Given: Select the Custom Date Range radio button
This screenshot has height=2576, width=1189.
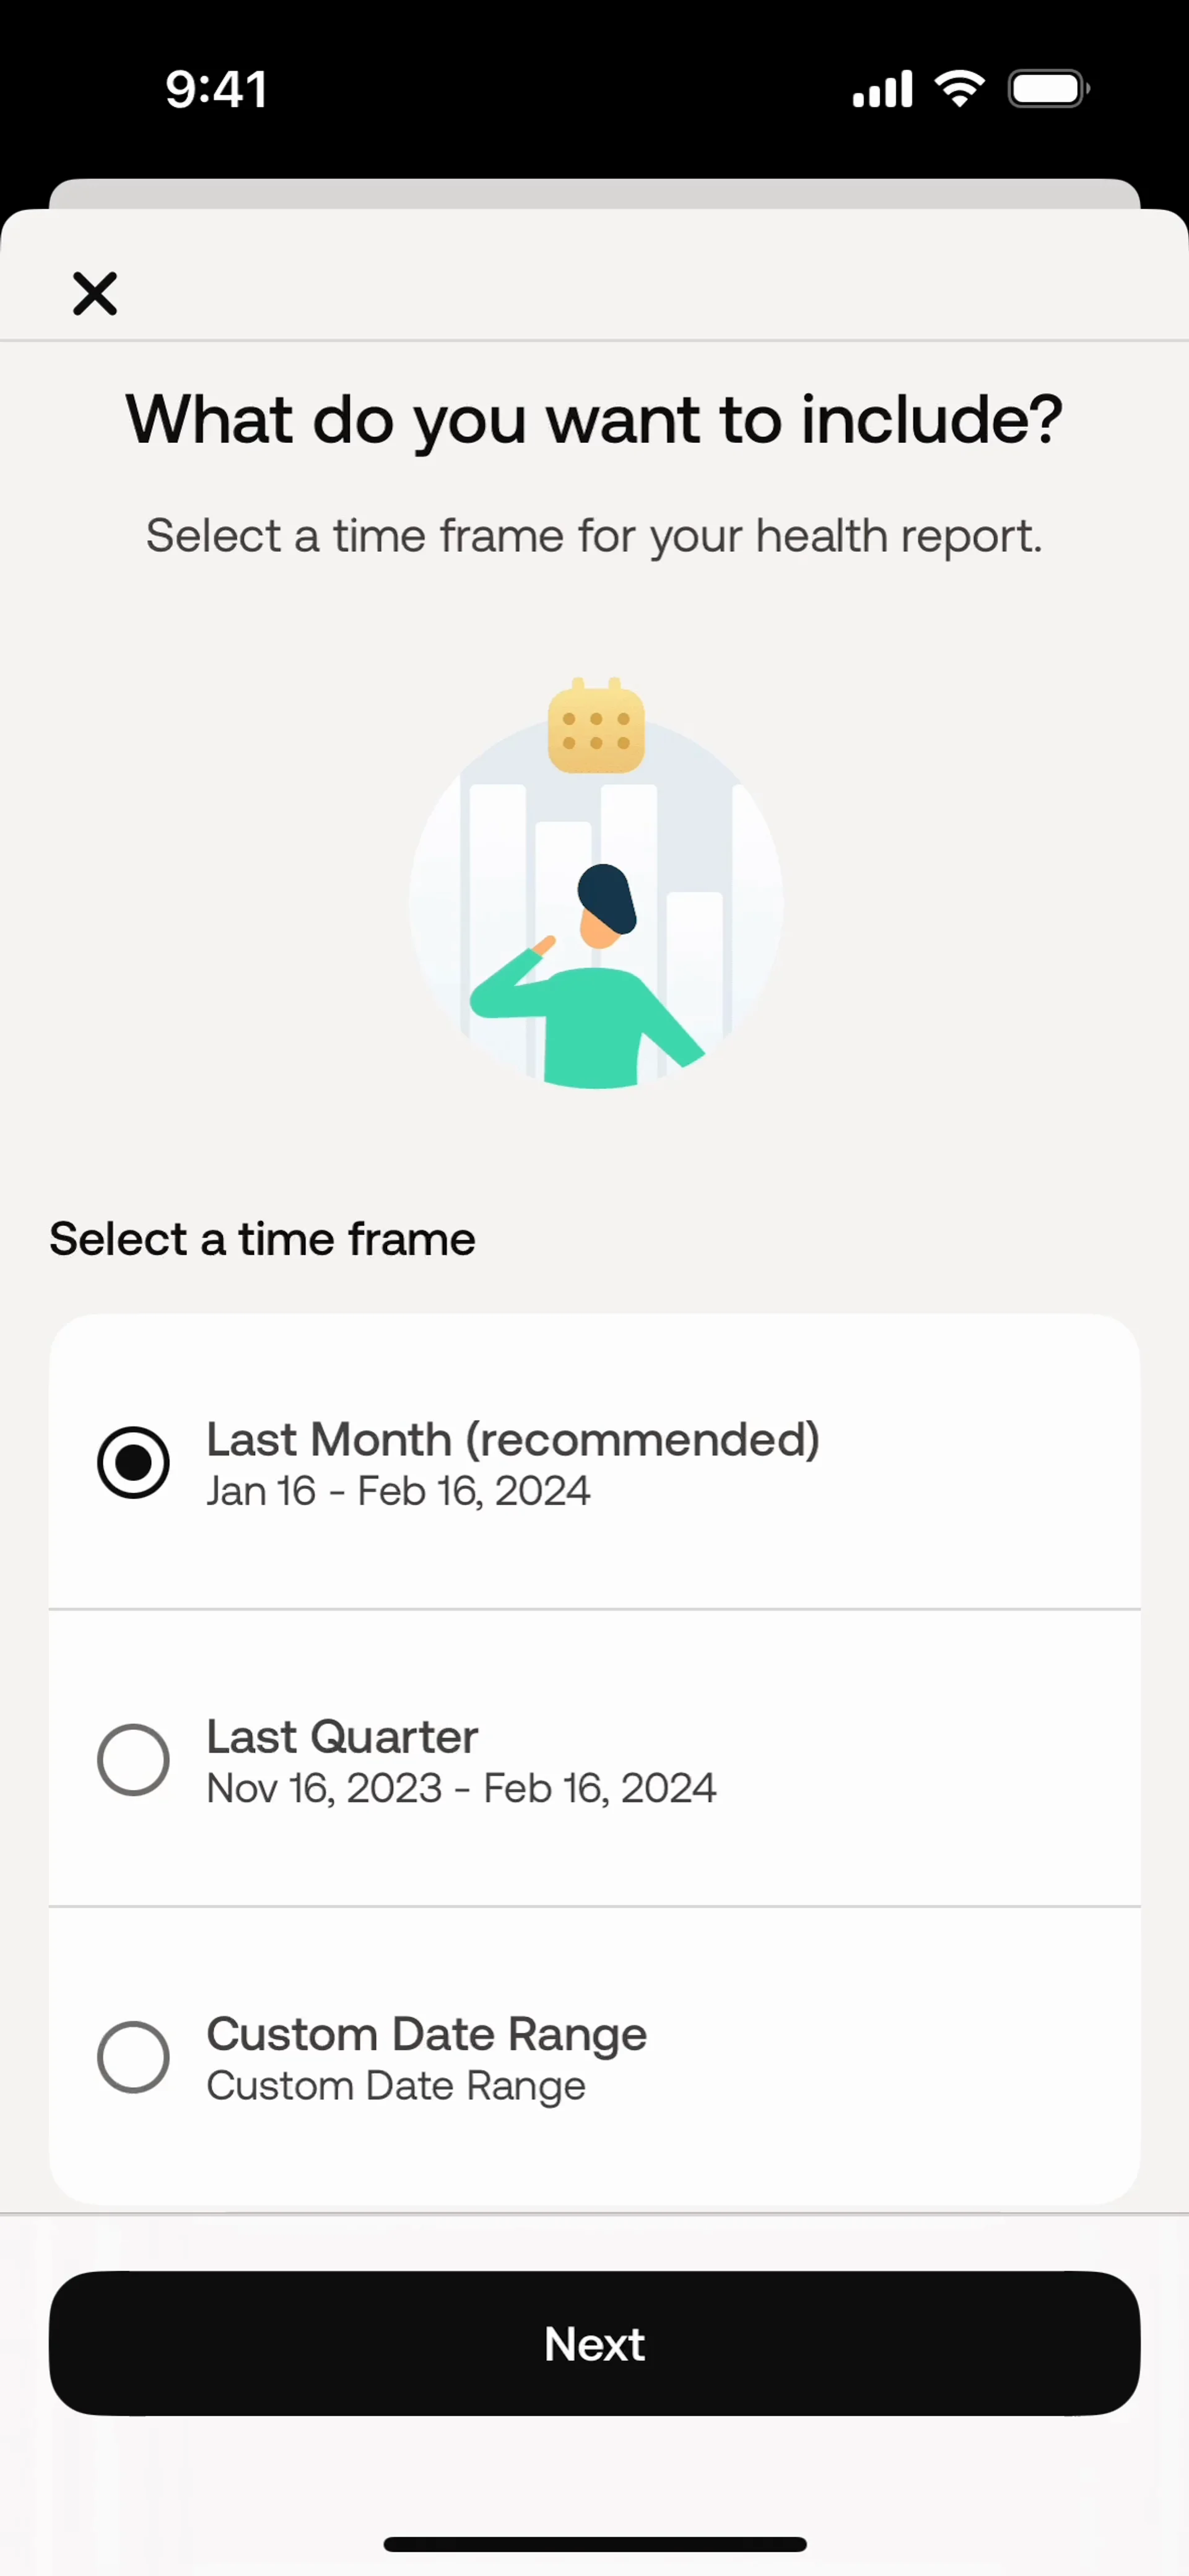Looking at the screenshot, I should [x=133, y=2056].
